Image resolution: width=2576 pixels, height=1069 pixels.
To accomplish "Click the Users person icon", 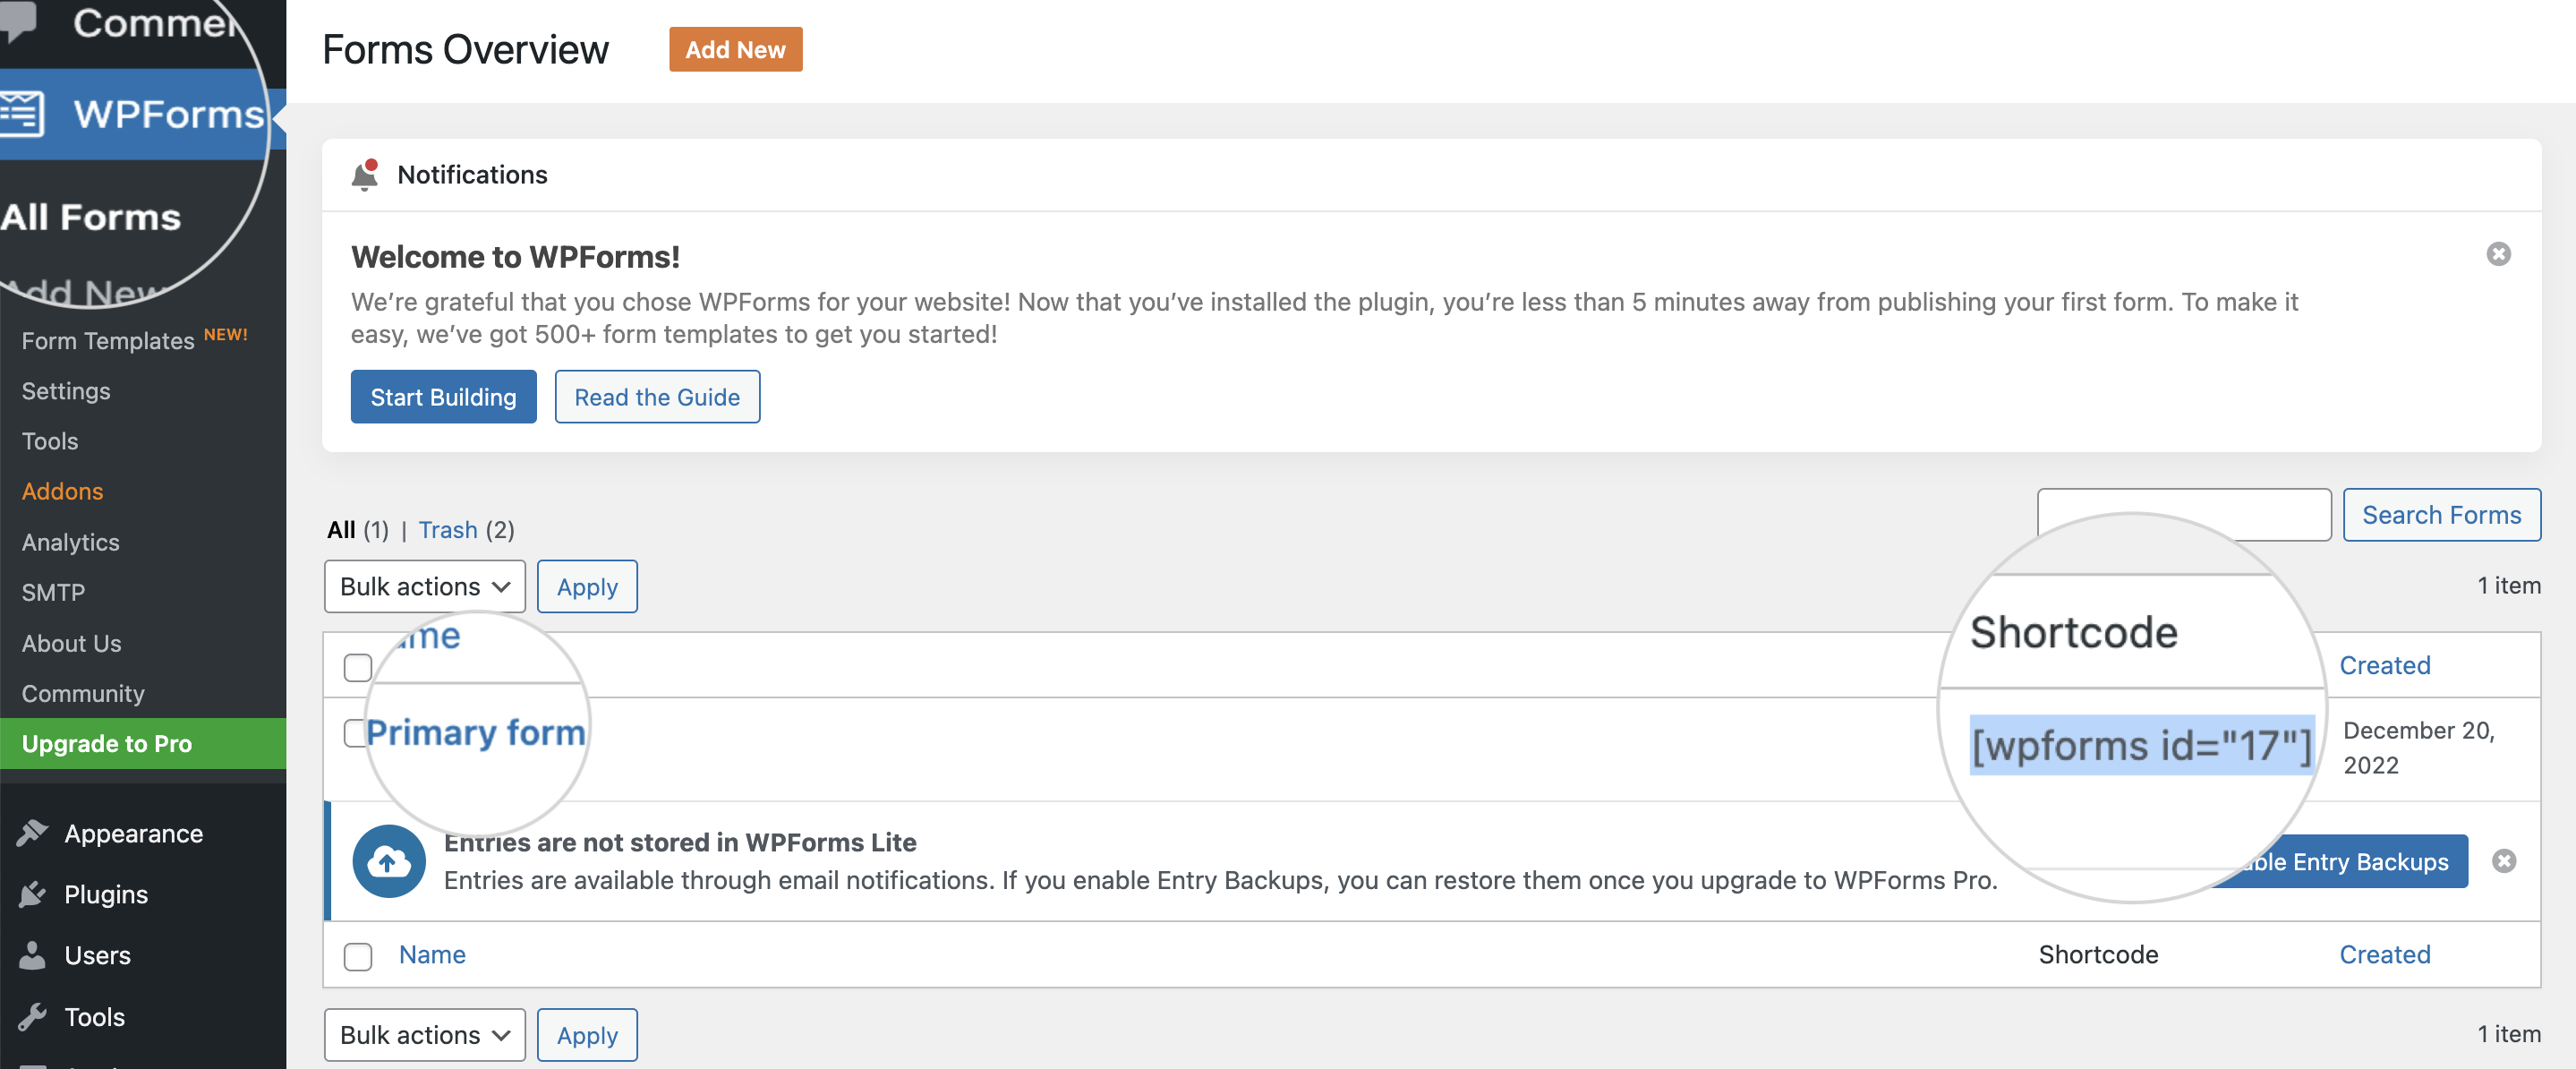I will coord(32,955).
